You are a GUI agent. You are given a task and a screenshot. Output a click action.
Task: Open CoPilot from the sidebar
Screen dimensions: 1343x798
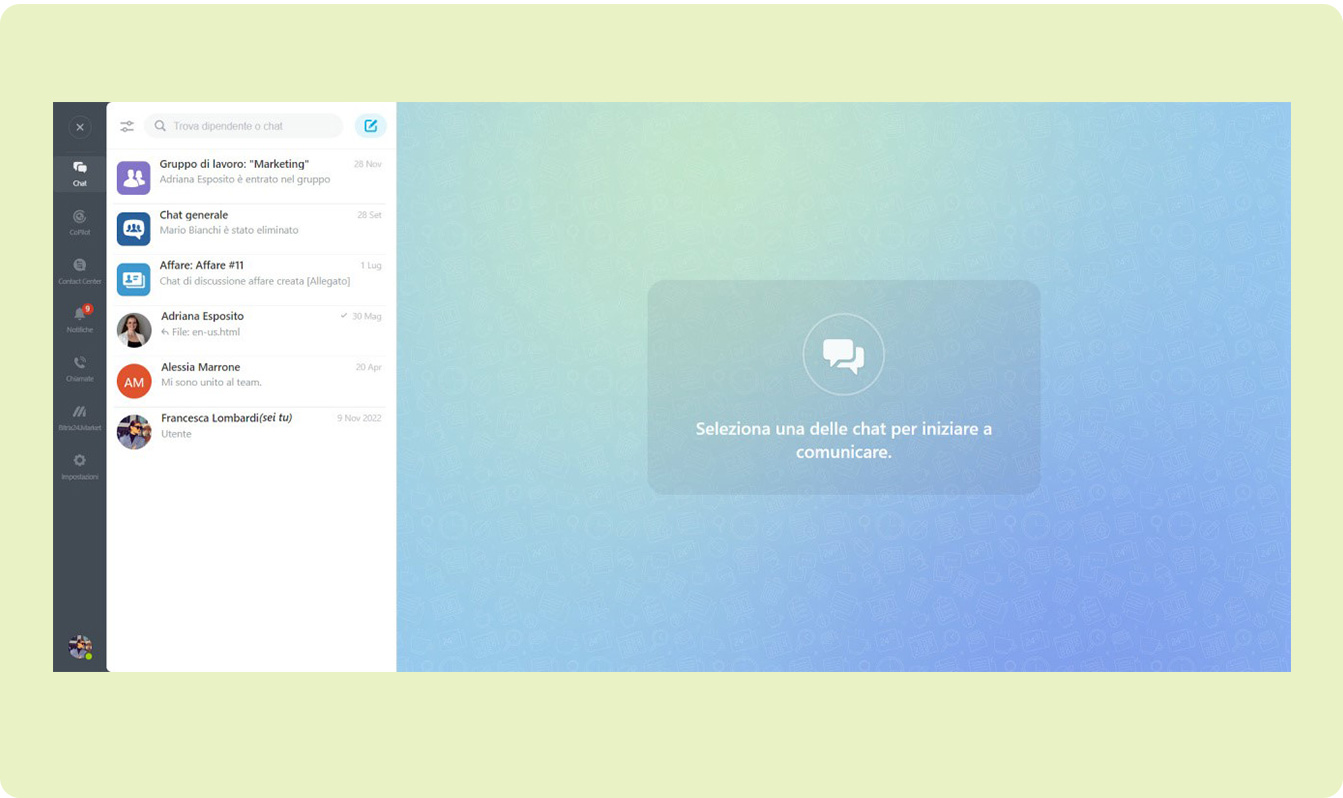pyautogui.click(x=79, y=222)
